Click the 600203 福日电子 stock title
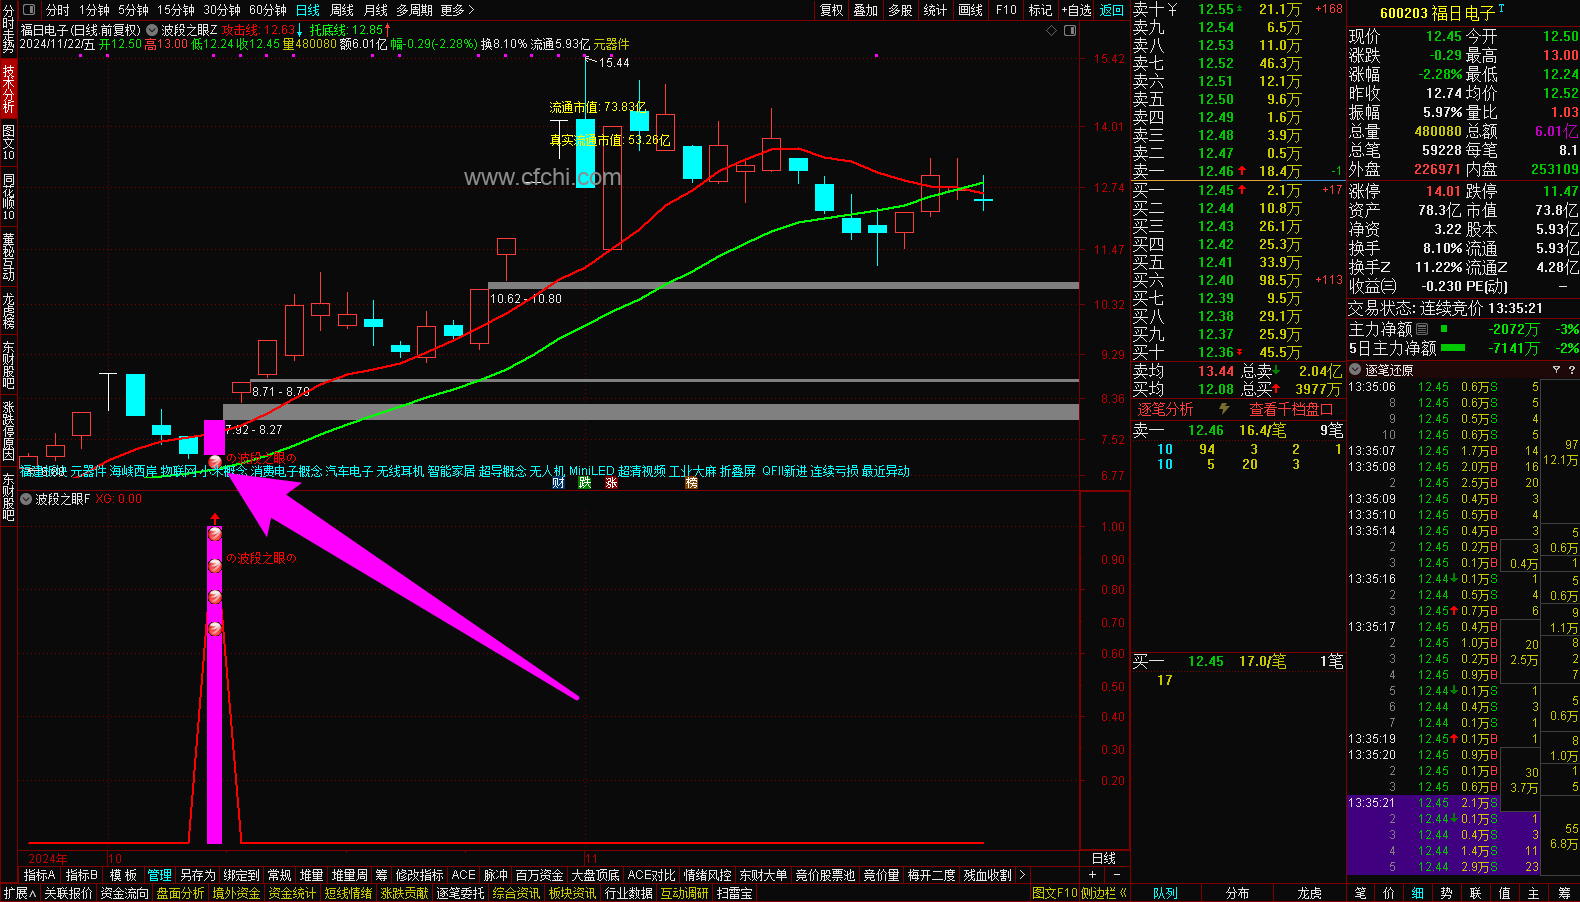The width and height of the screenshot is (1580, 902). [x=1437, y=13]
